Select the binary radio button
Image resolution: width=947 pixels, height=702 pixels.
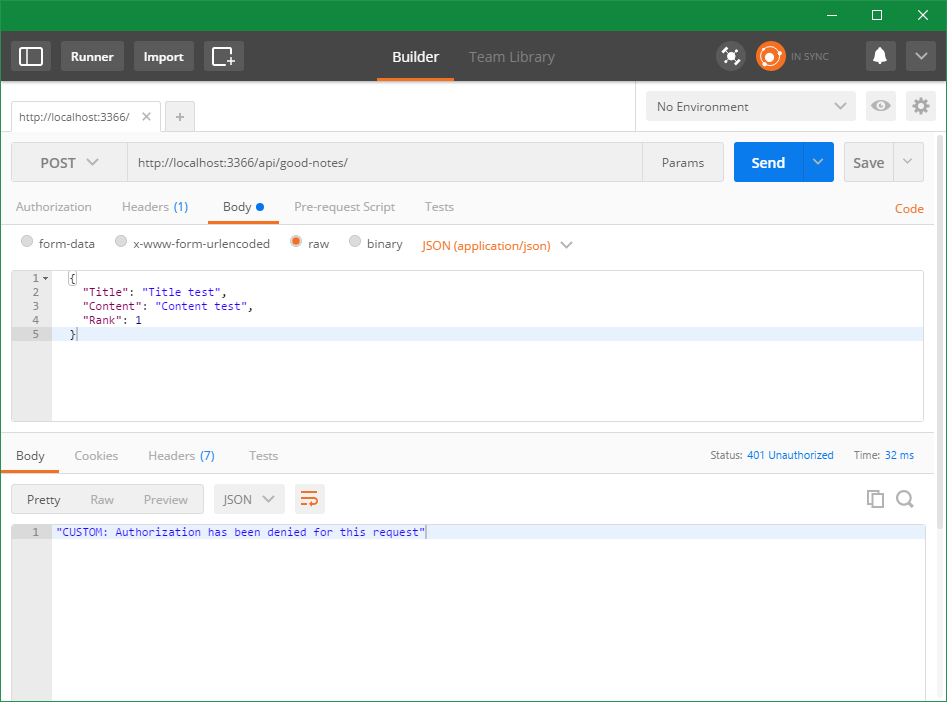[x=355, y=241]
